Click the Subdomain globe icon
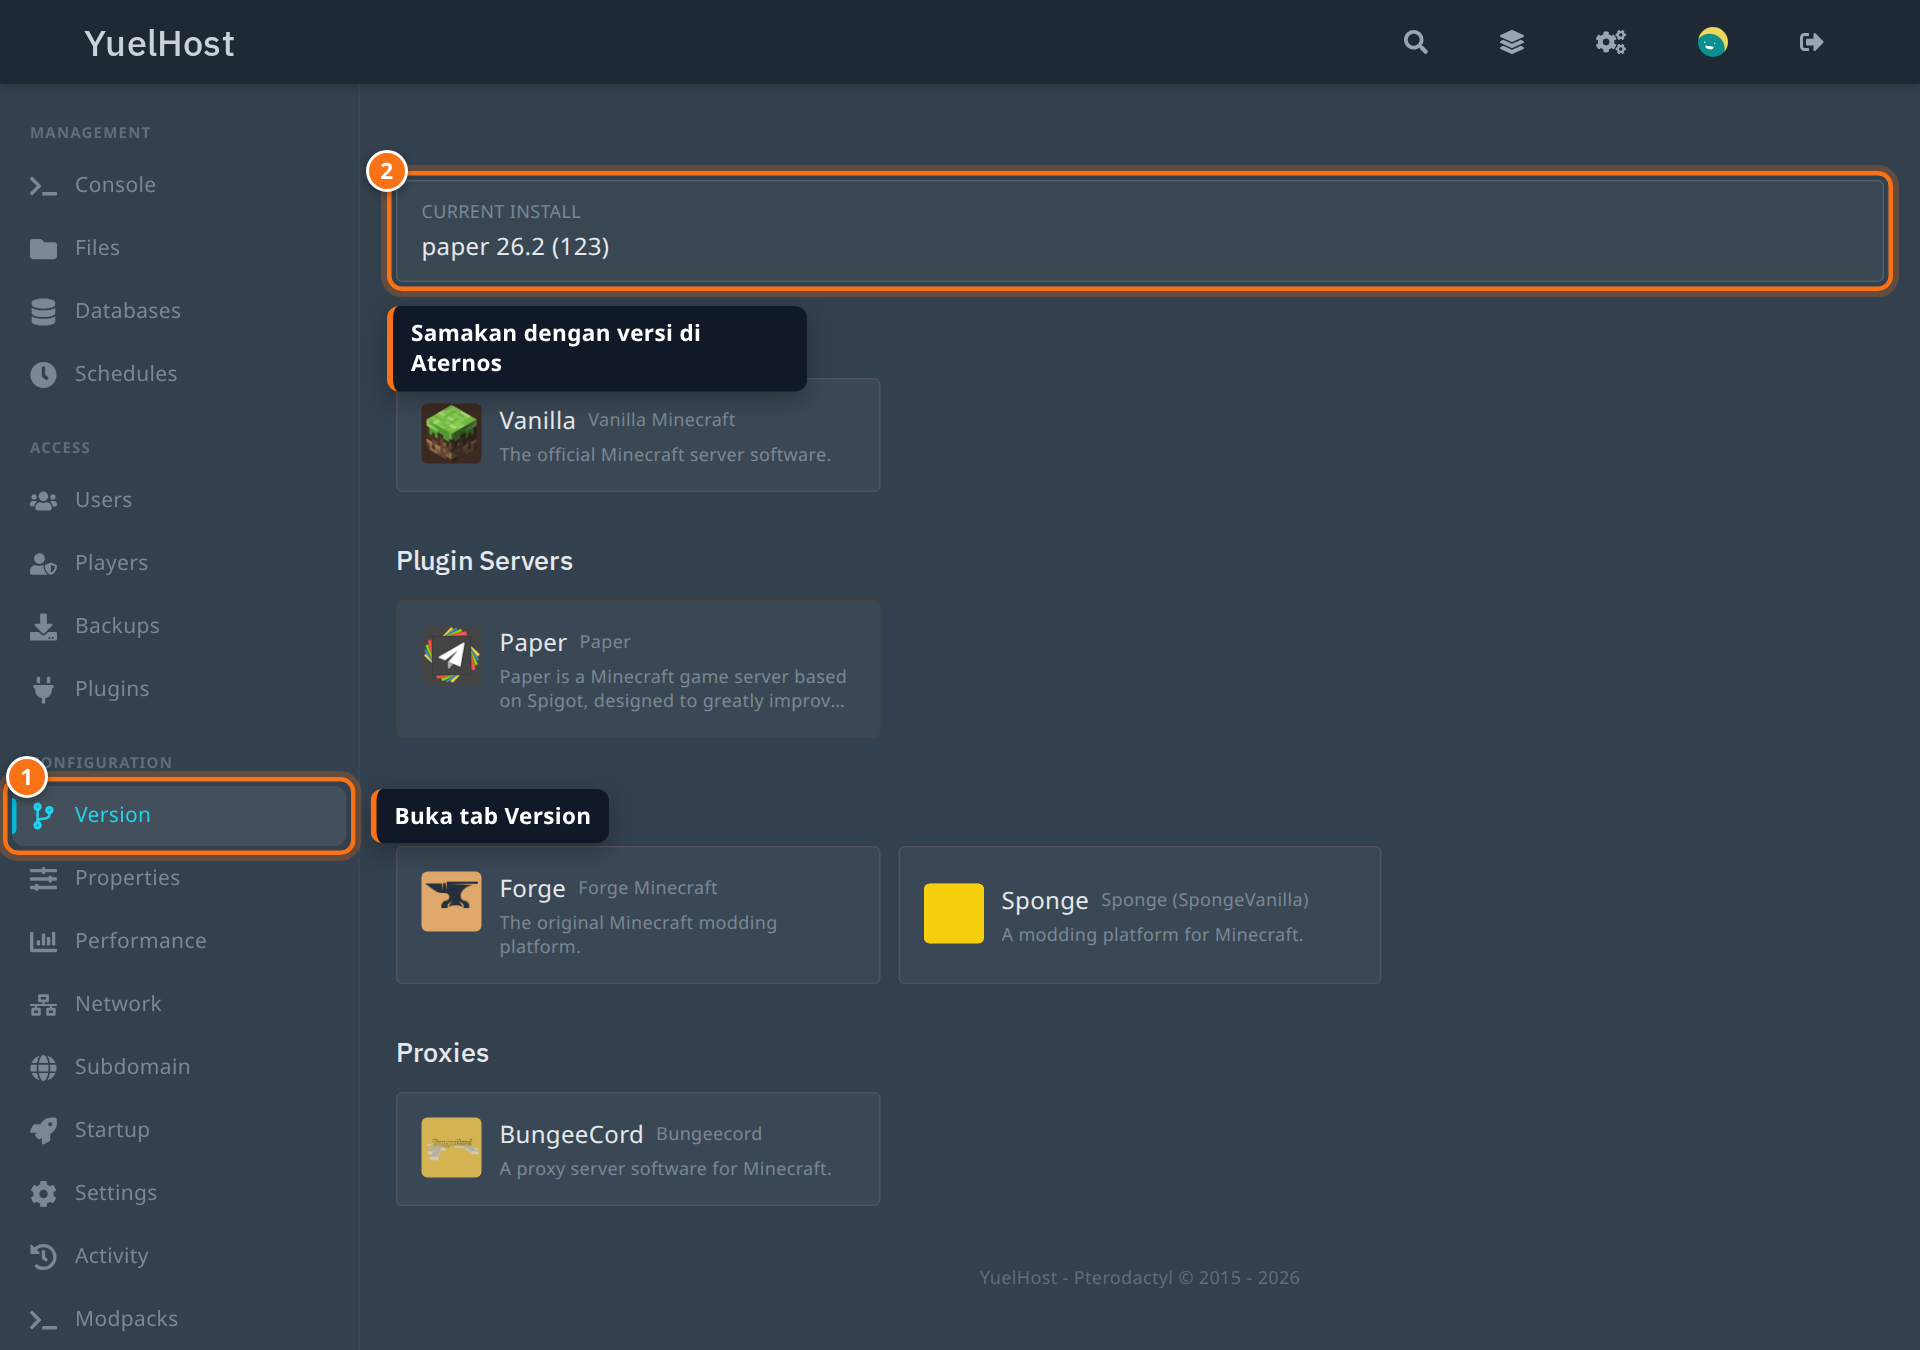Image resolution: width=1920 pixels, height=1350 pixels. (x=43, y=1067)
